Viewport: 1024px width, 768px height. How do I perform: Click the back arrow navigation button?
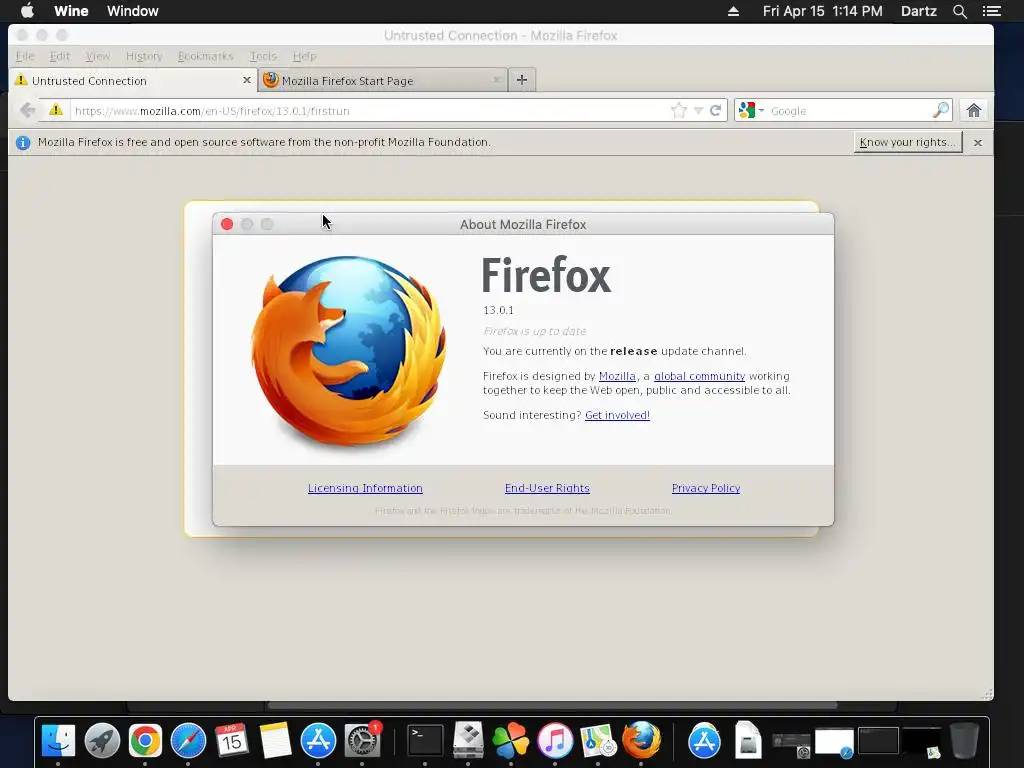(x=27, y=110)
